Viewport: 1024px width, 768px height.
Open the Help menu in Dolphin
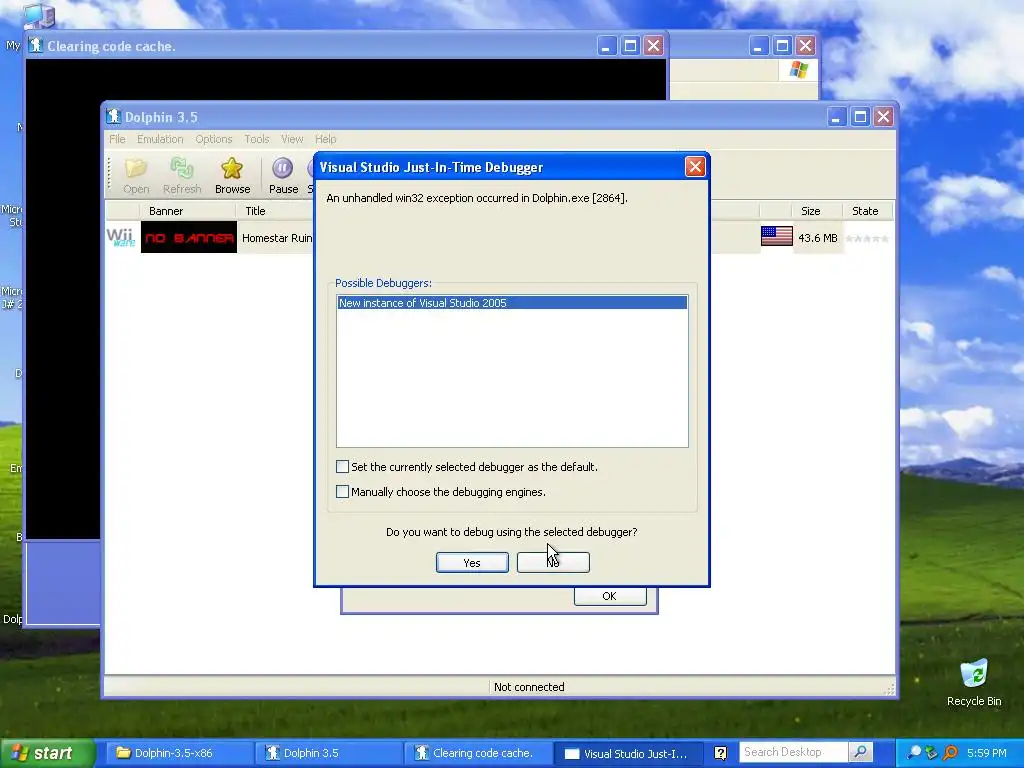click(x=325, y=139)
